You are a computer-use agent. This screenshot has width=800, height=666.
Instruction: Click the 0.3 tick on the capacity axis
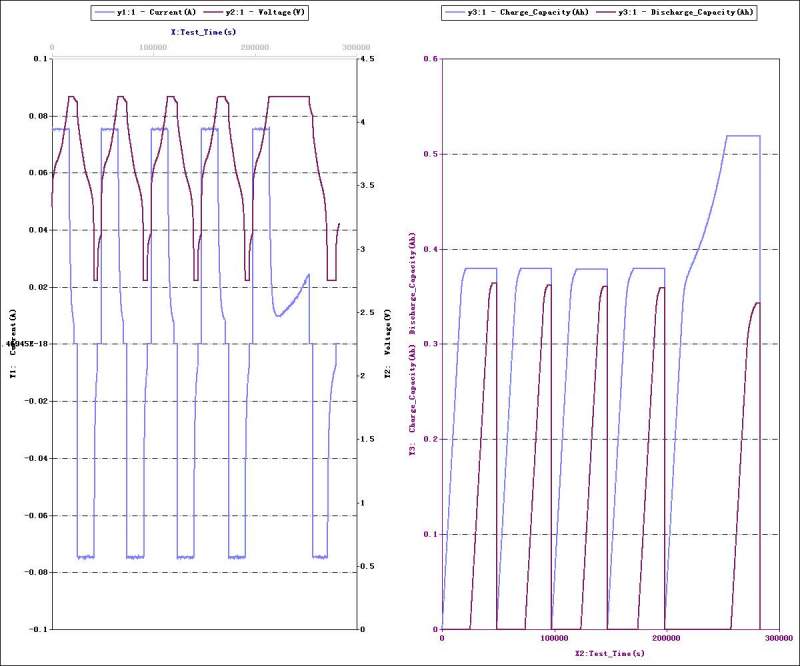431,344
